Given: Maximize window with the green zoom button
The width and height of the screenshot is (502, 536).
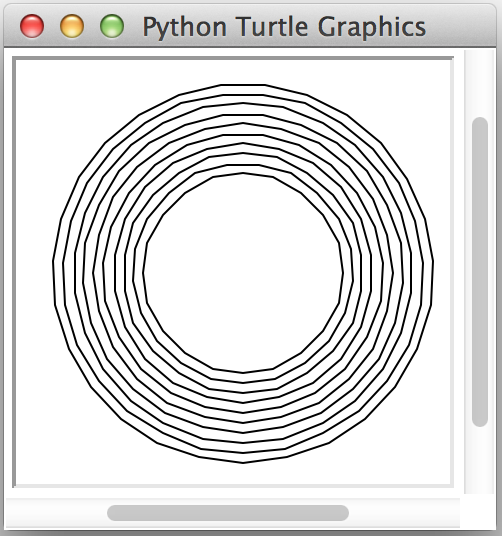Looking at the screenshot, I should (112, 26).
